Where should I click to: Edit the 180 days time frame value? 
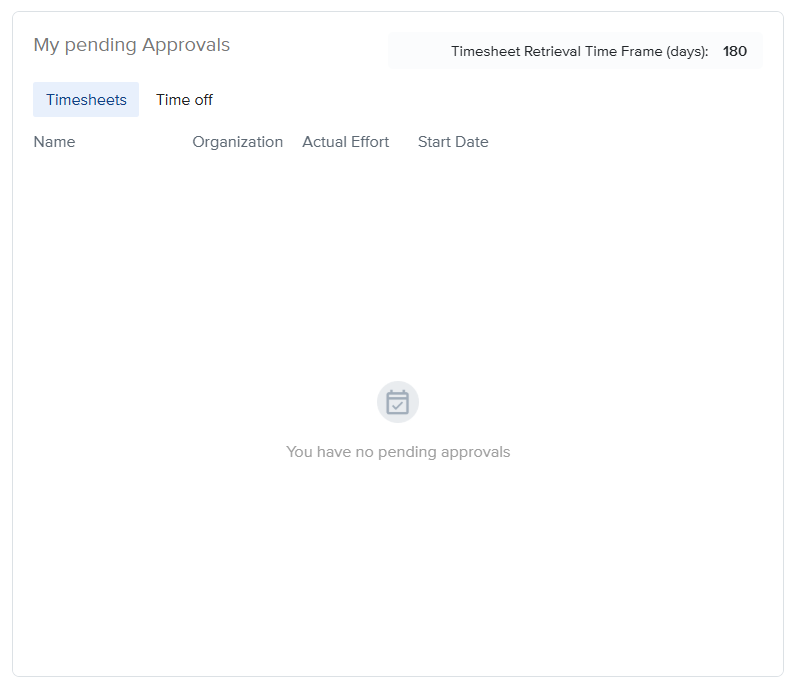tap(735, 51)
